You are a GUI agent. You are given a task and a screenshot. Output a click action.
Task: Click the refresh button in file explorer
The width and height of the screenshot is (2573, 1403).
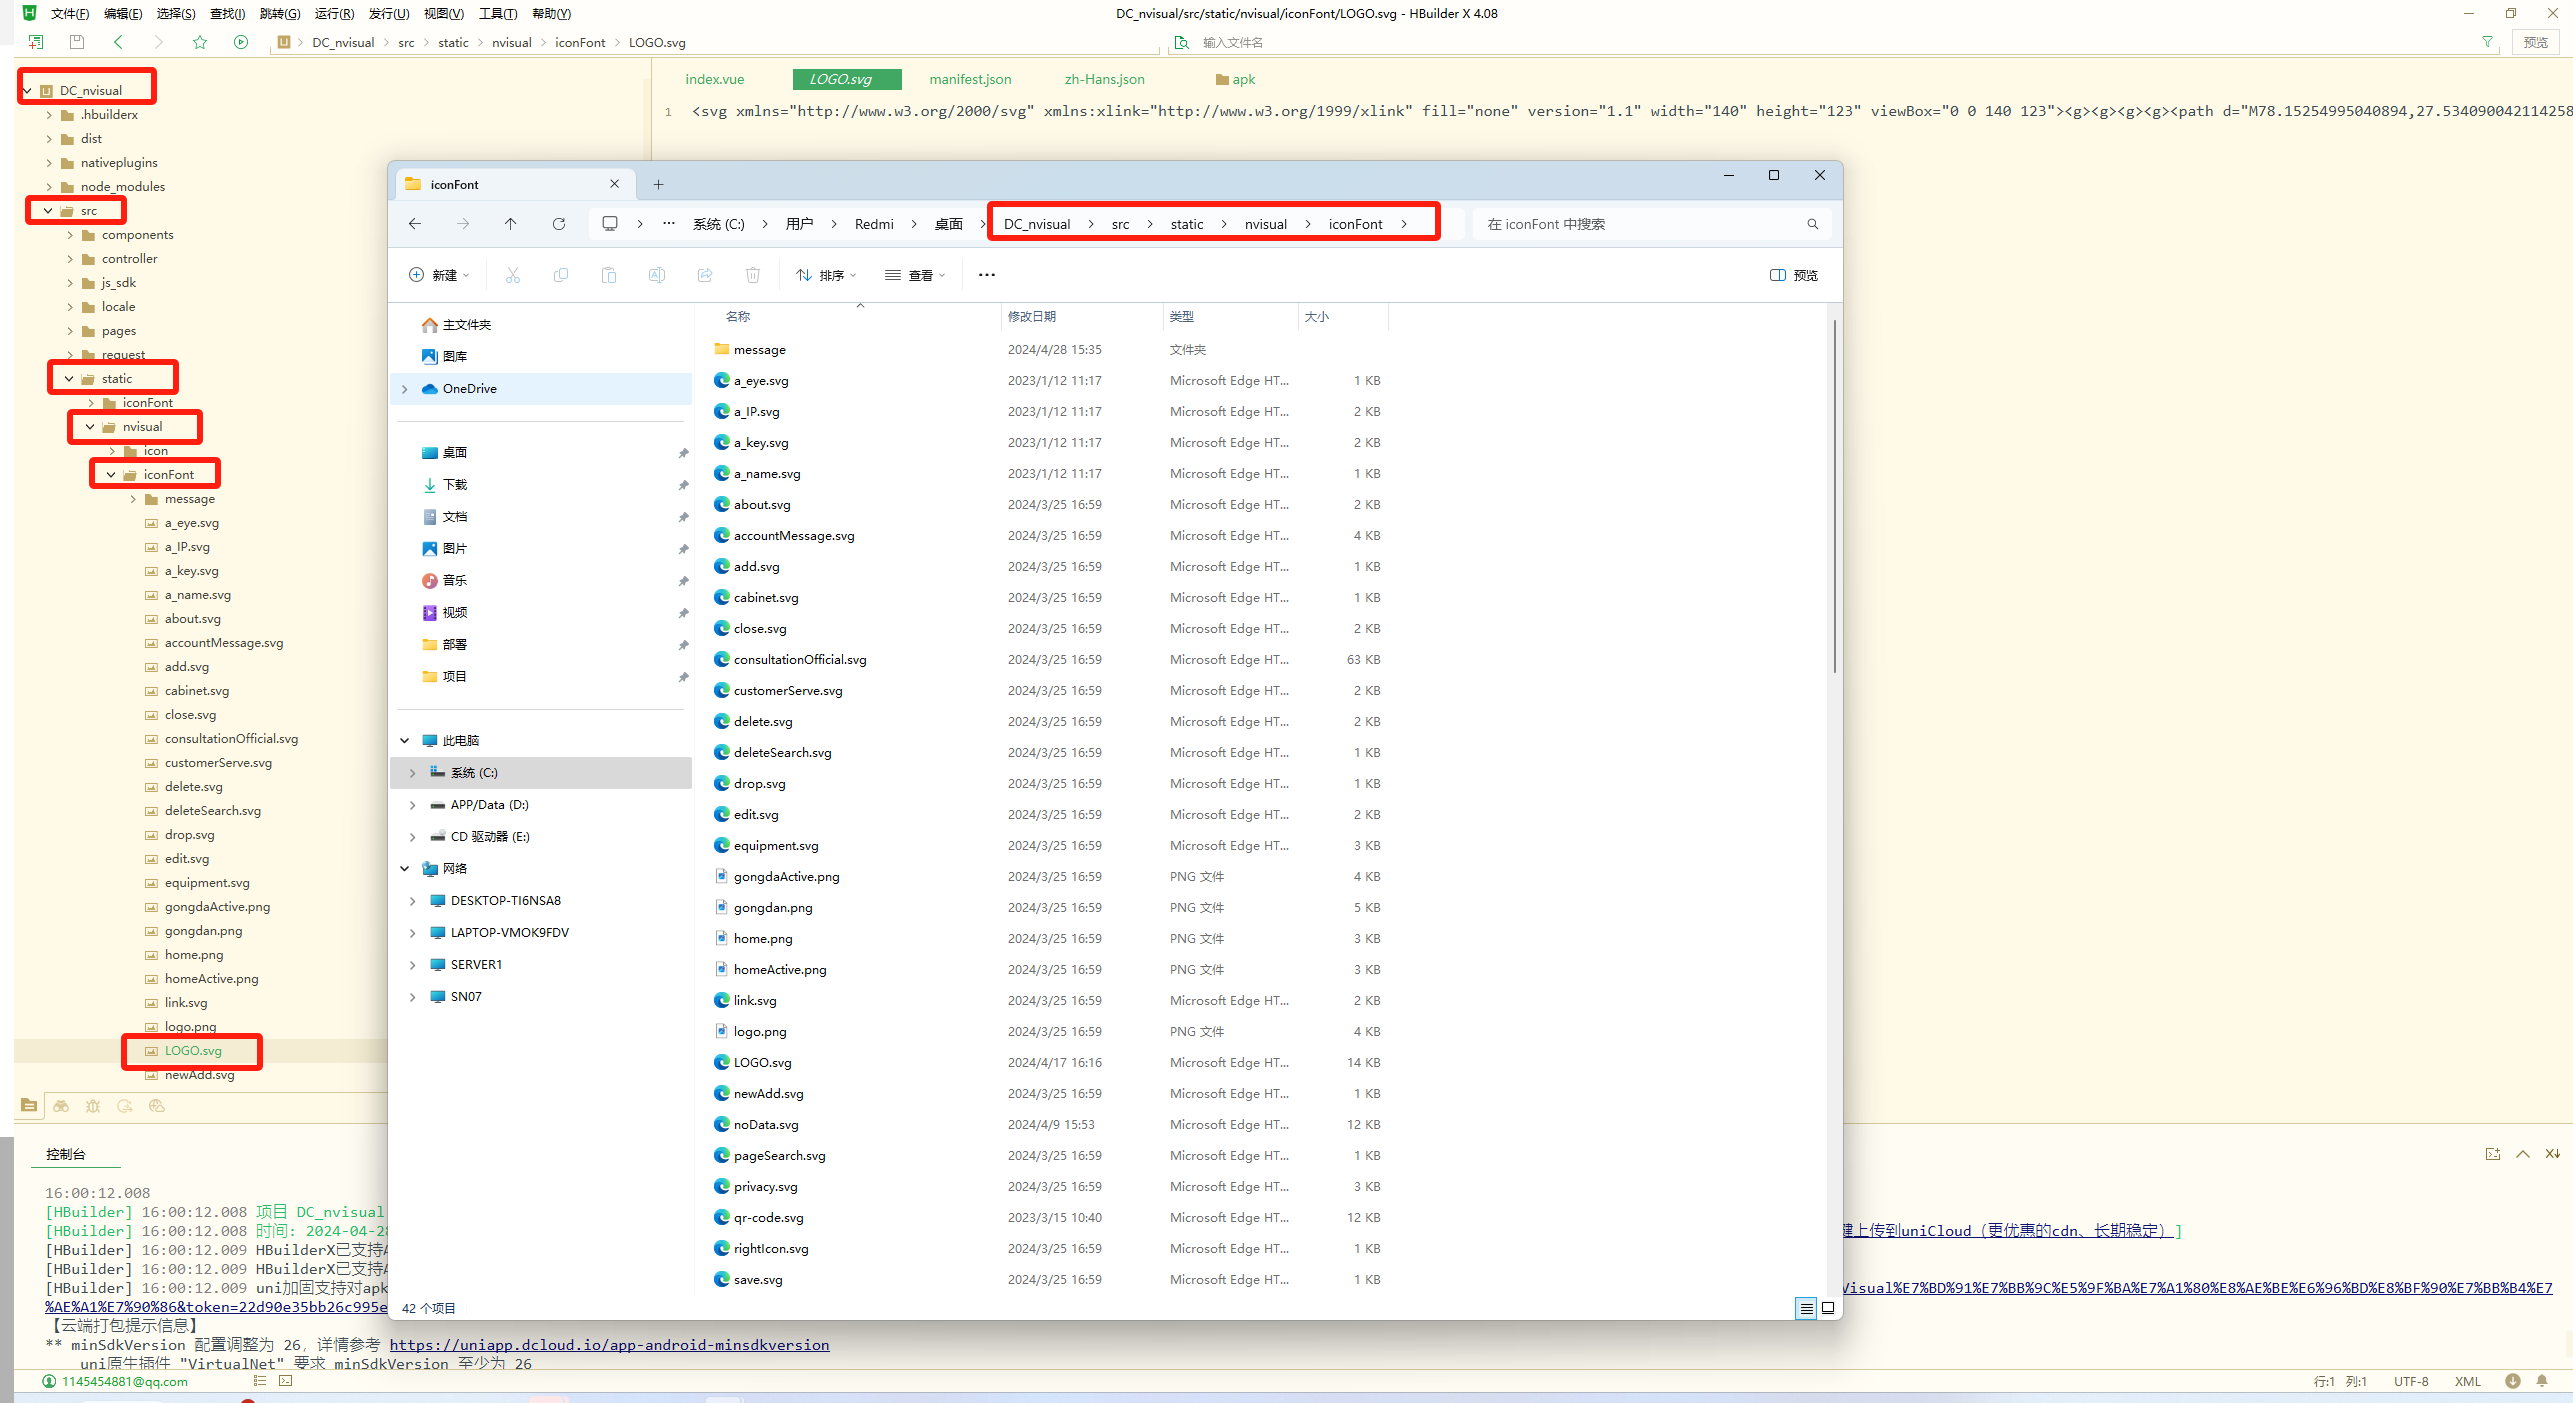(x=559, y=224)
